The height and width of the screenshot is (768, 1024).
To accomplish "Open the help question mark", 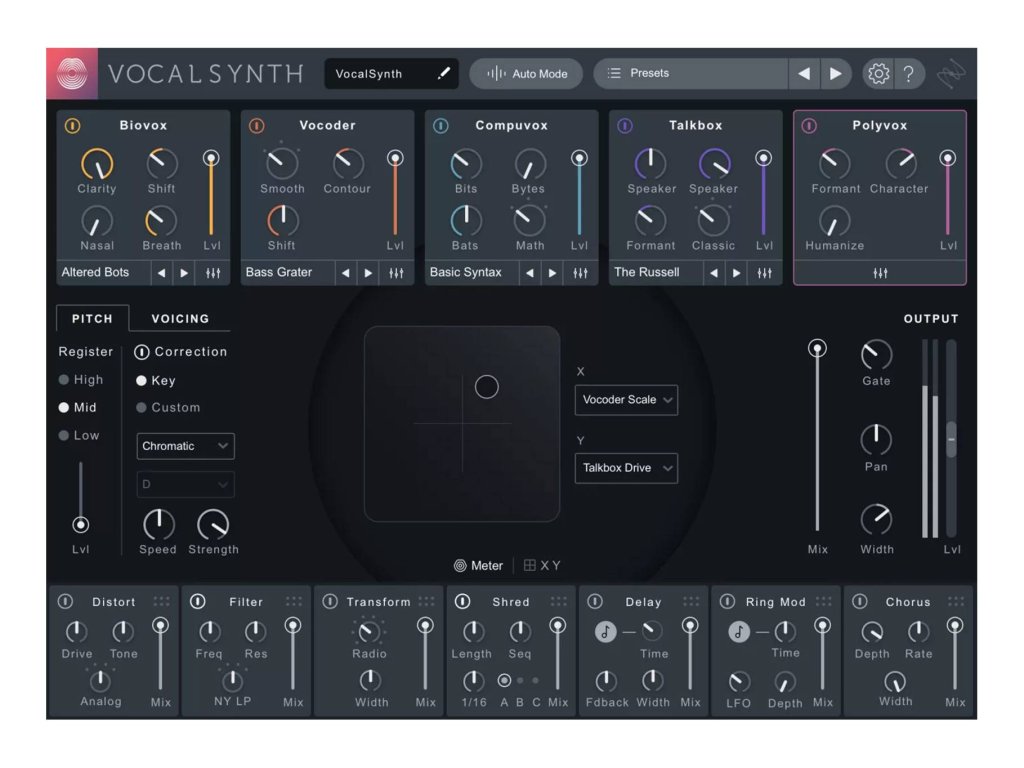I will (x=908, y=74).
